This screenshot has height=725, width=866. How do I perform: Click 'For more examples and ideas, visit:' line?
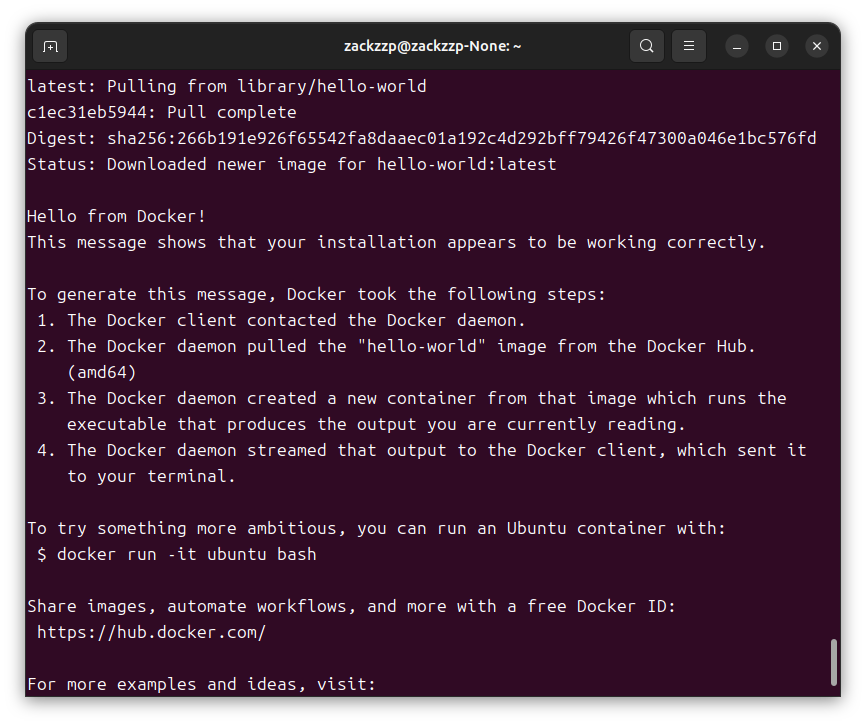pyautogui.click(x=202, y=685)
